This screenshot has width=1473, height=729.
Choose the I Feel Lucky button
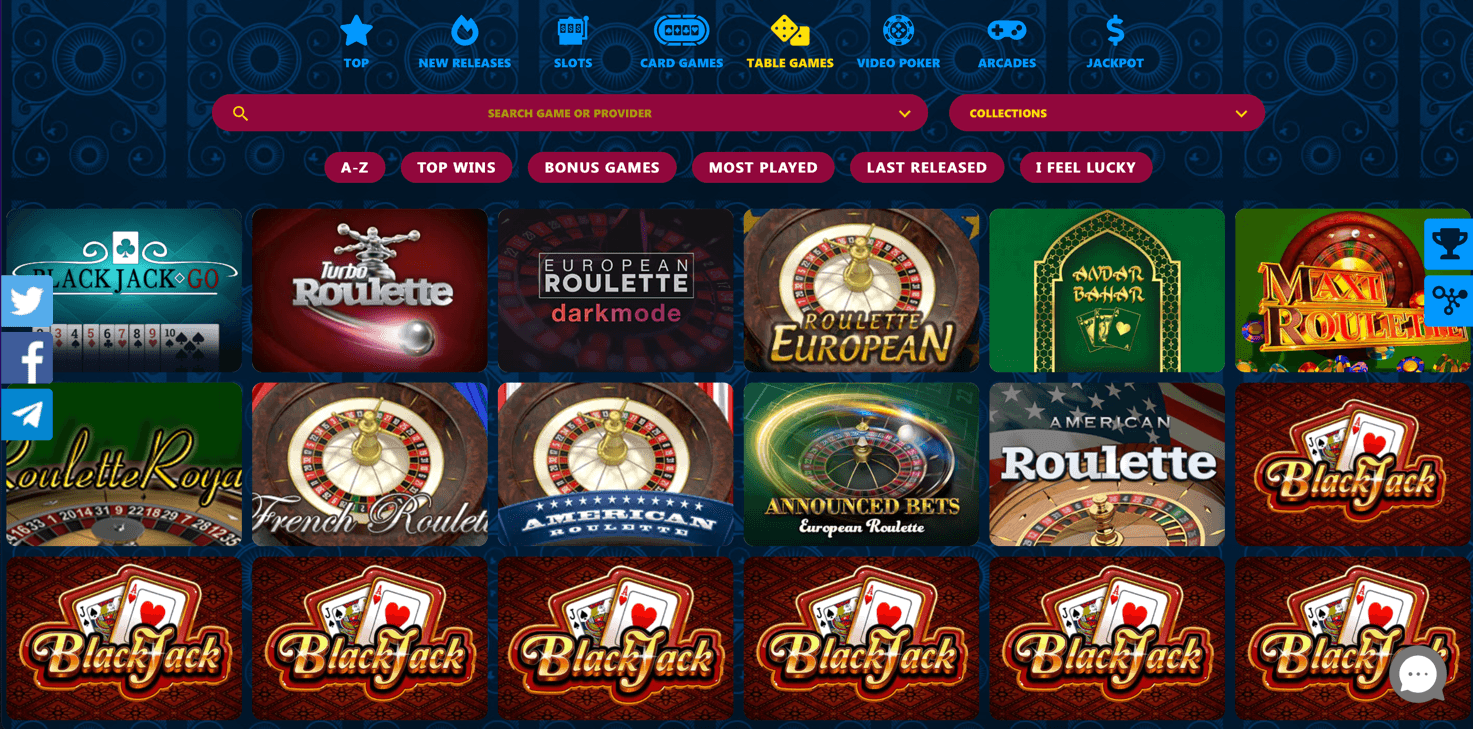pyautogui.click(x=1085, y=167)
